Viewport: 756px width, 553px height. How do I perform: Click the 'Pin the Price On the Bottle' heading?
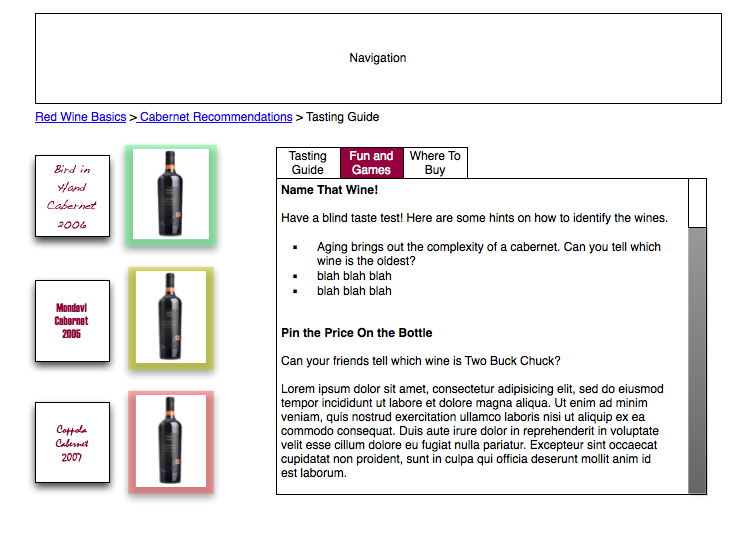point(356,333)
